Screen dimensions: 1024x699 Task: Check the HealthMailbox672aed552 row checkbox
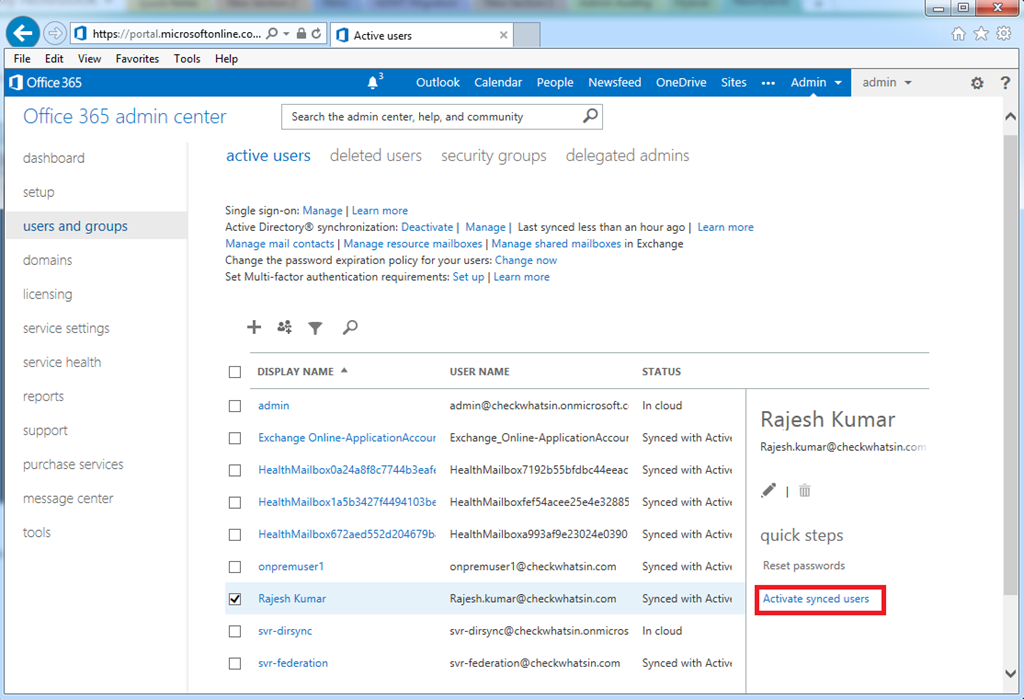click(235, 534)
